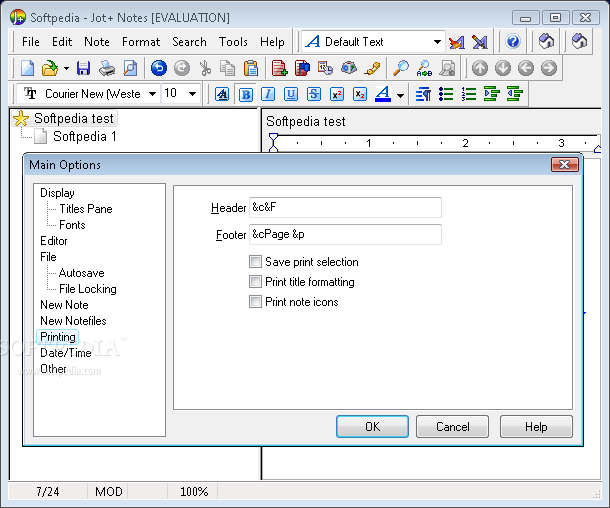The image size is (610, 508).
Task: Click the Copy icon
Action: pos(228,68)
